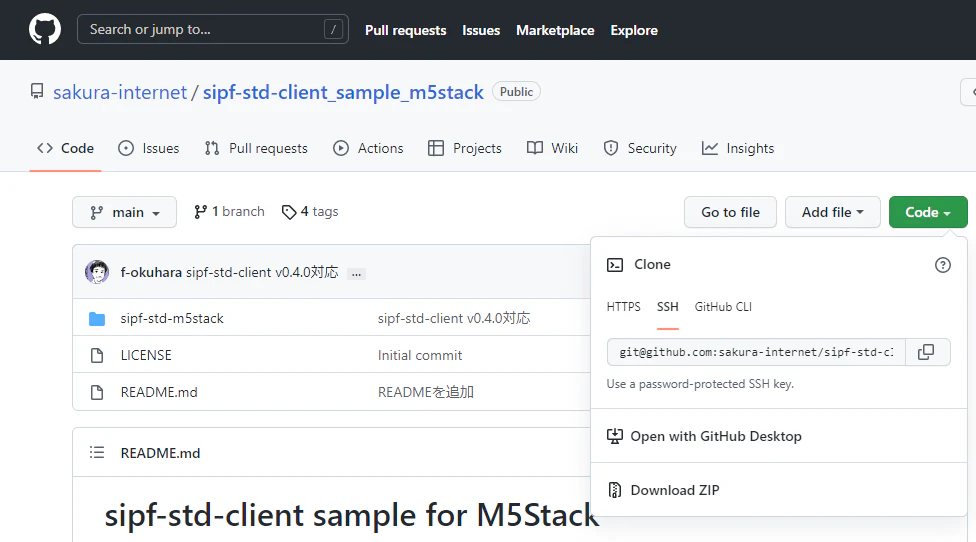Viewport: 976px width, 542px height.
Task: Open the Explore header link
Action: click(634, 30)
